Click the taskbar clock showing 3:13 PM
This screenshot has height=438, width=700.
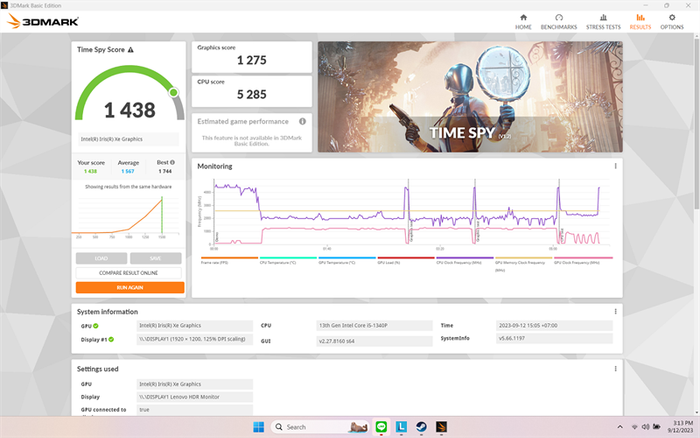680,426
